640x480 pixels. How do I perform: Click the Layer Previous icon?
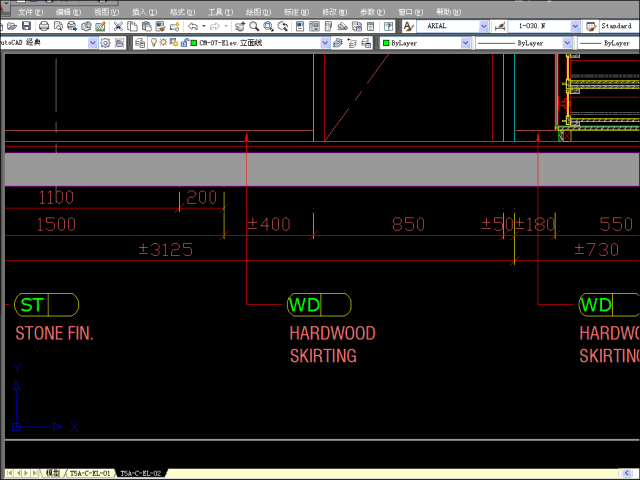coord(352,42)
